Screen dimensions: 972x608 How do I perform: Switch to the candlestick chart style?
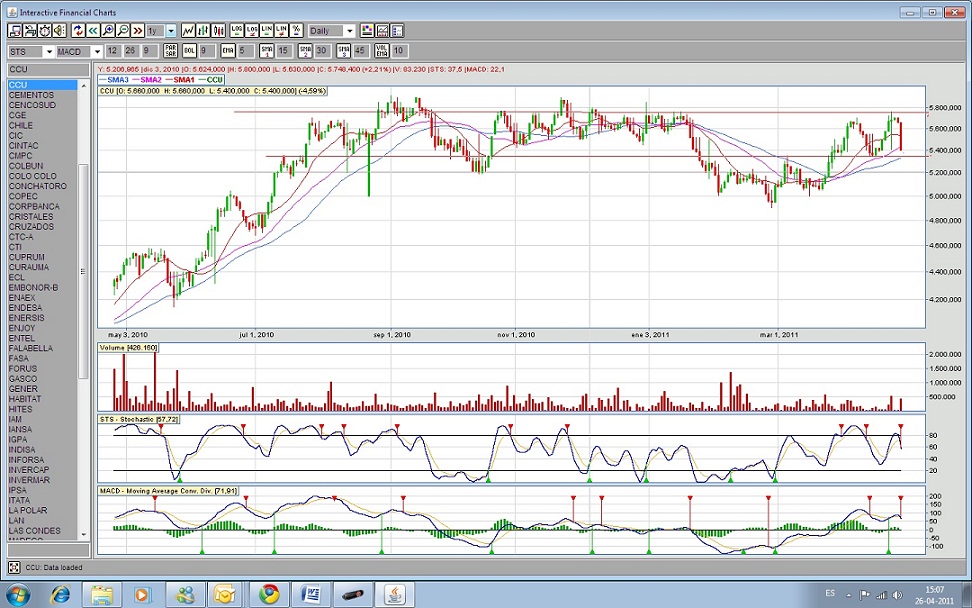coord(219,30)
